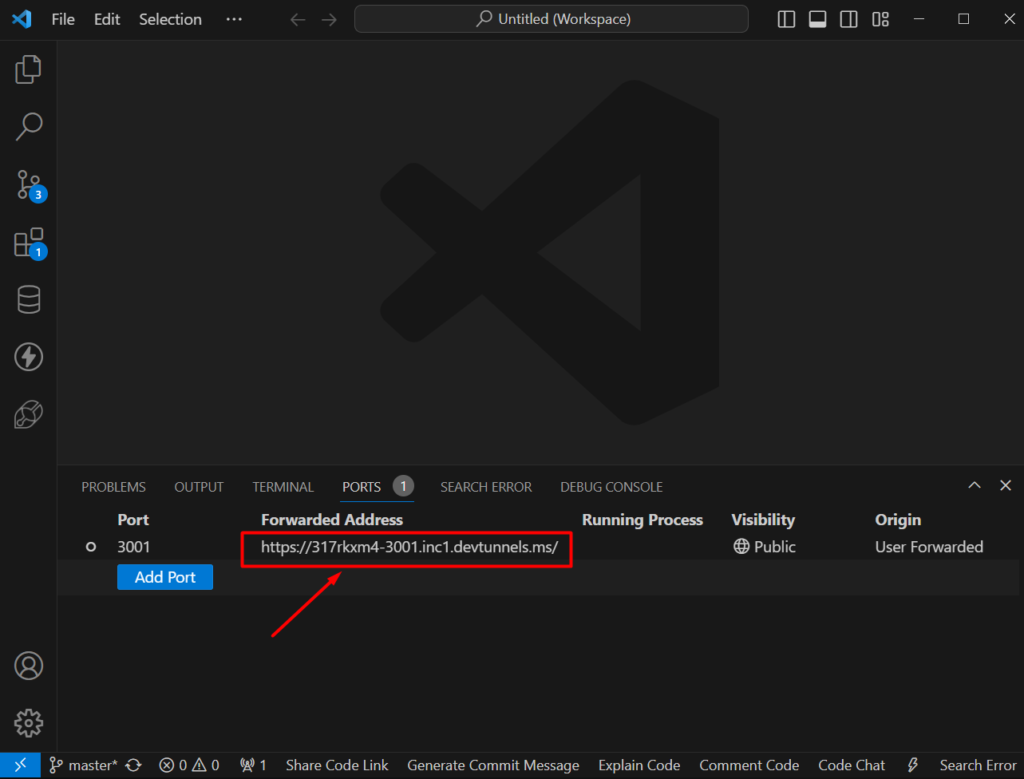The width and height of the screenshot is (1024, 779).
Task: Open the Search view in activity bar
Action: pos(28,127)
